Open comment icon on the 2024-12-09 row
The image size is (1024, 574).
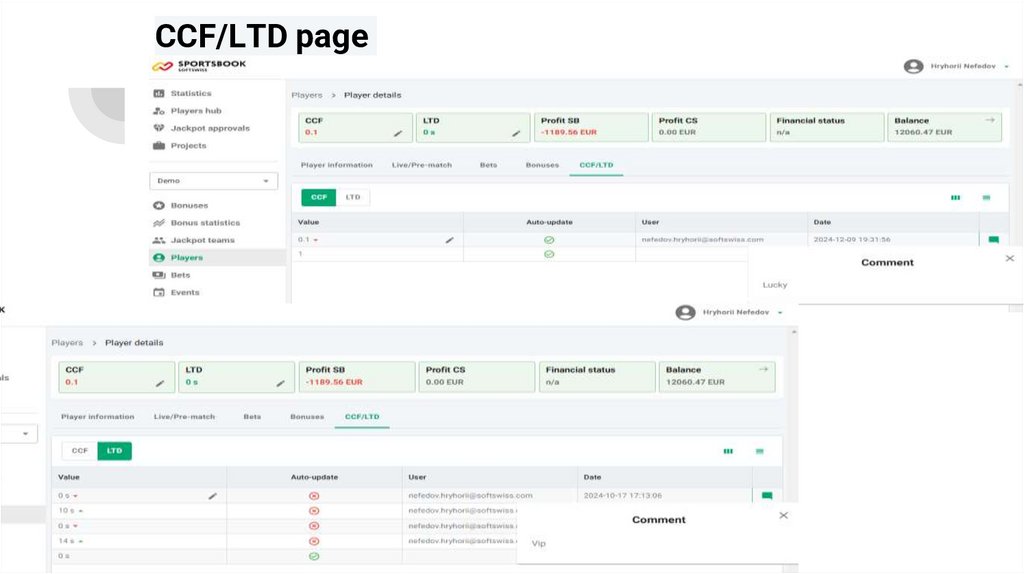[993, 240]
